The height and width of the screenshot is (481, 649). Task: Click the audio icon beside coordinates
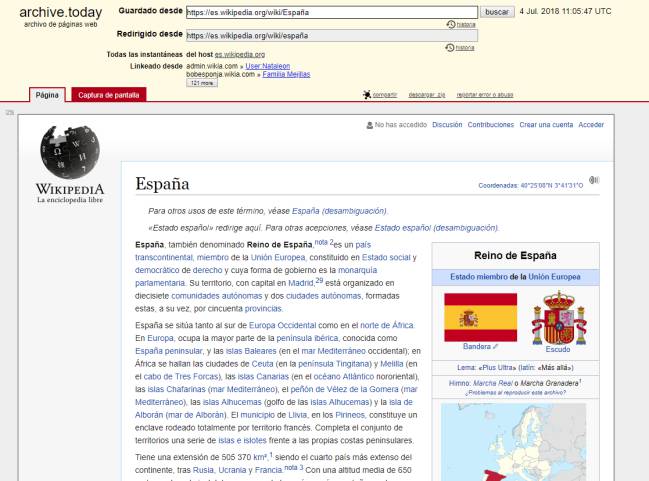[594, 180]
